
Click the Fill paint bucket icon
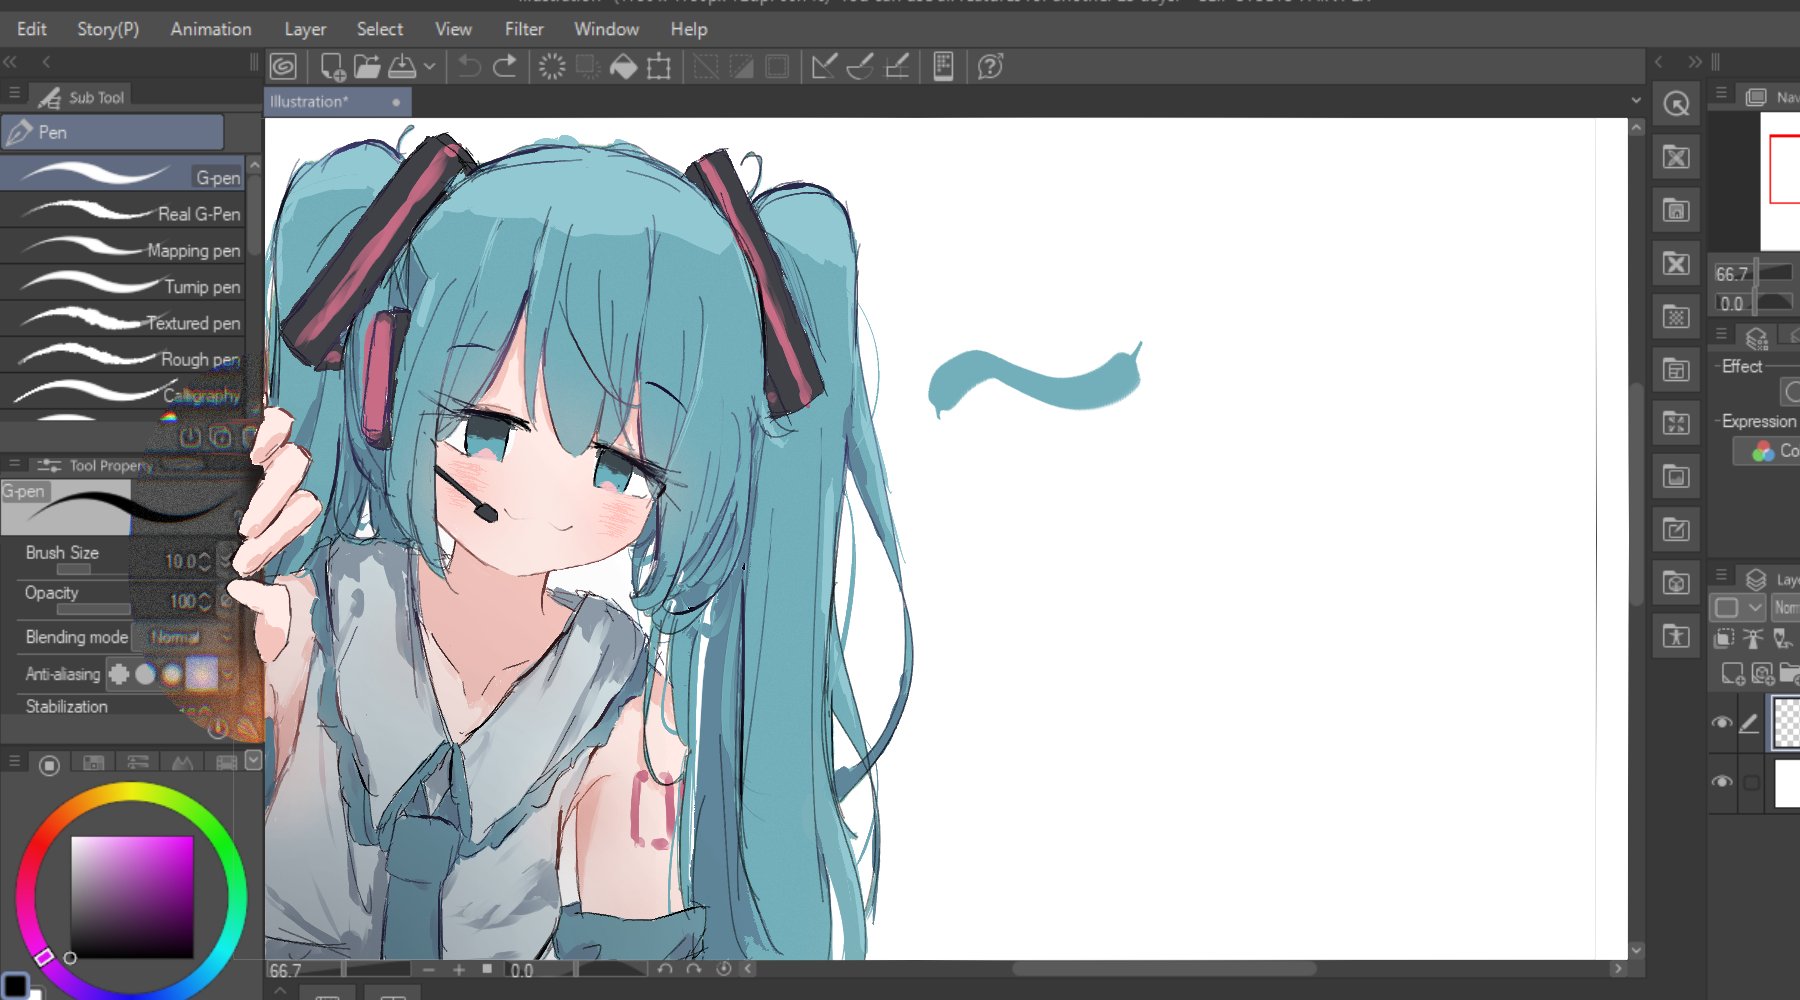click(x=623, y=67)
